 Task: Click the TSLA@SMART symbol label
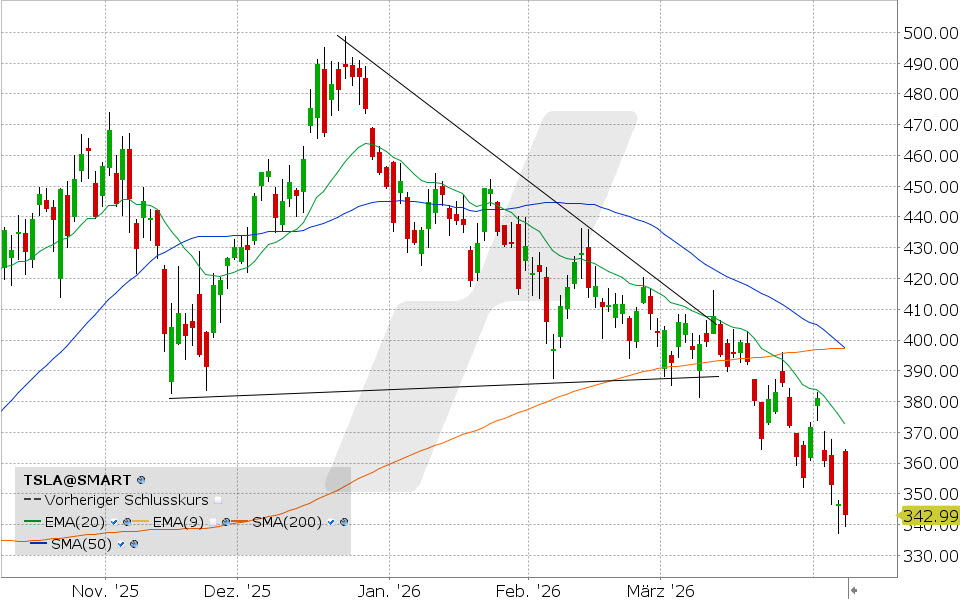pos(77,480)
